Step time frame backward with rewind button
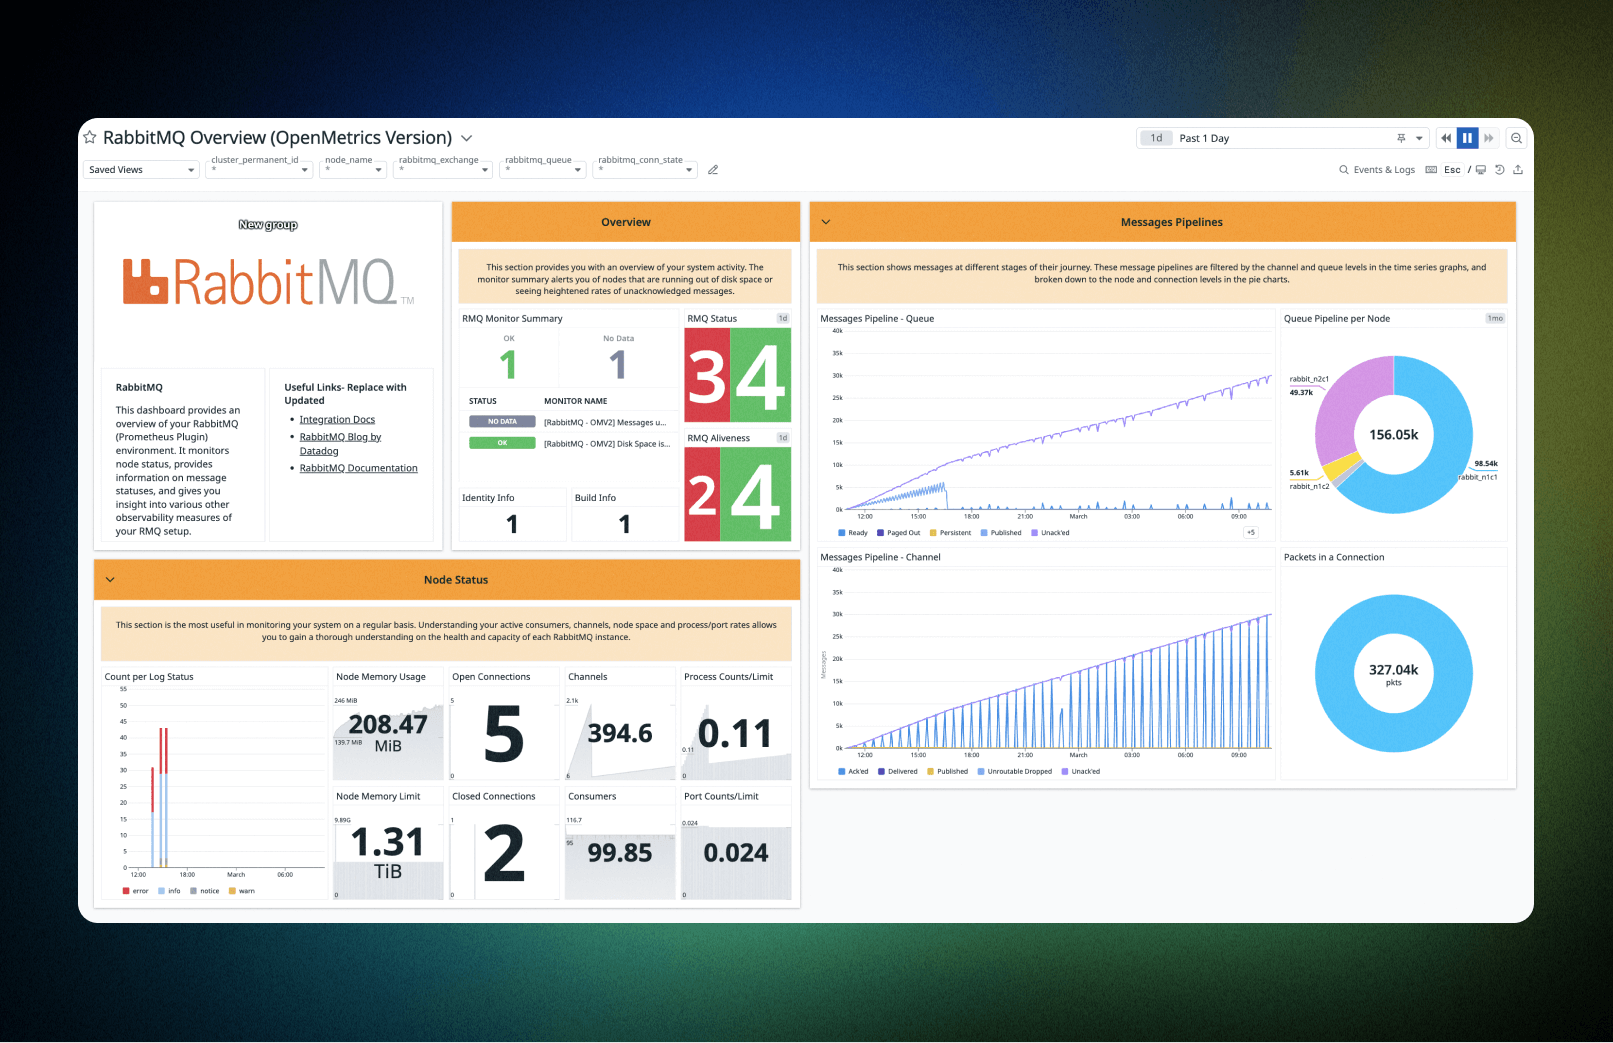The height and width of the screenshot is (1043, 1613). click(1446, 138)
